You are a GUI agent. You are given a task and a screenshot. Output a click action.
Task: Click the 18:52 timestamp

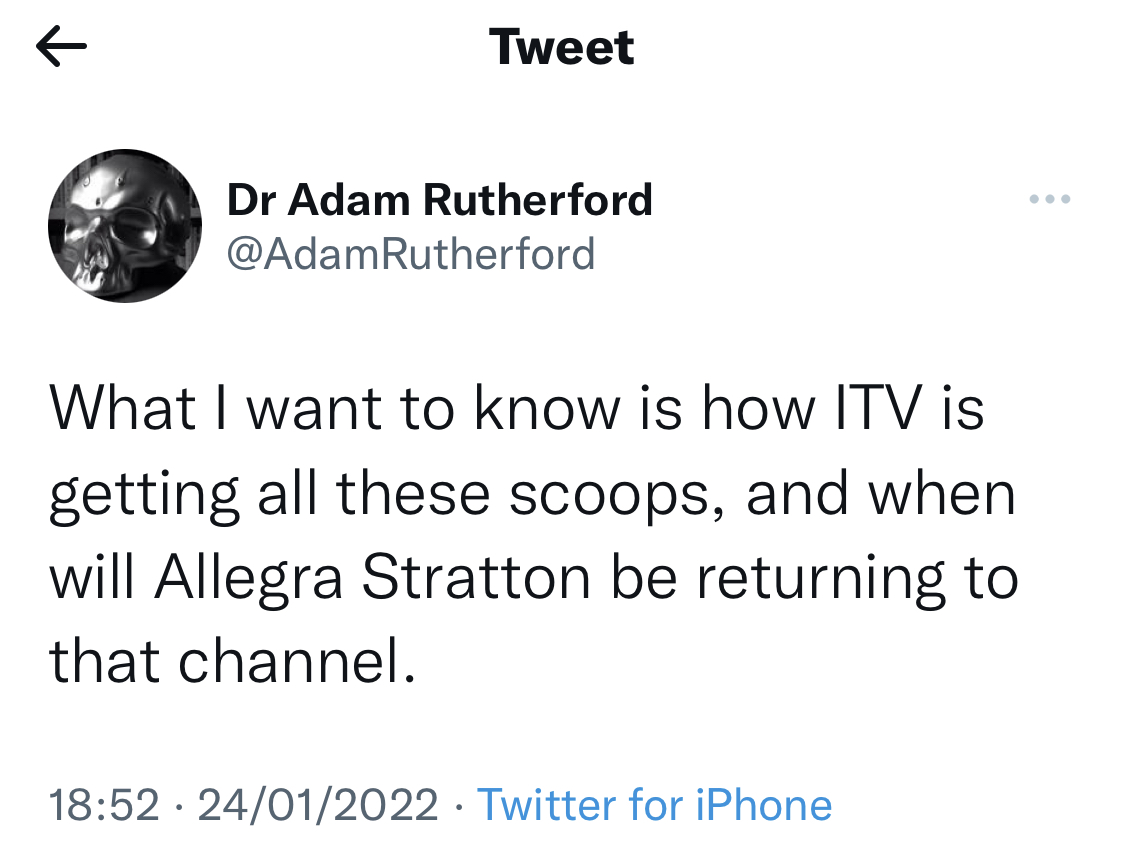(104, 805)
